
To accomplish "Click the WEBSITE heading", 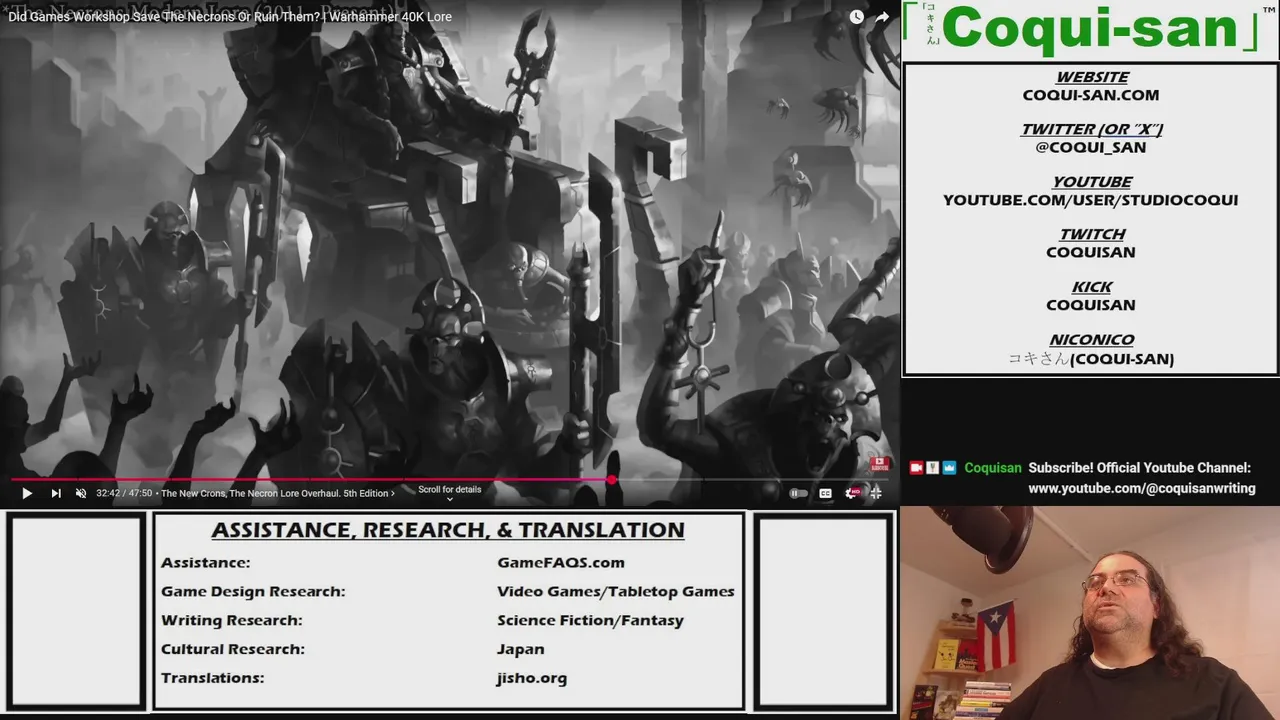I will 1092,77.
